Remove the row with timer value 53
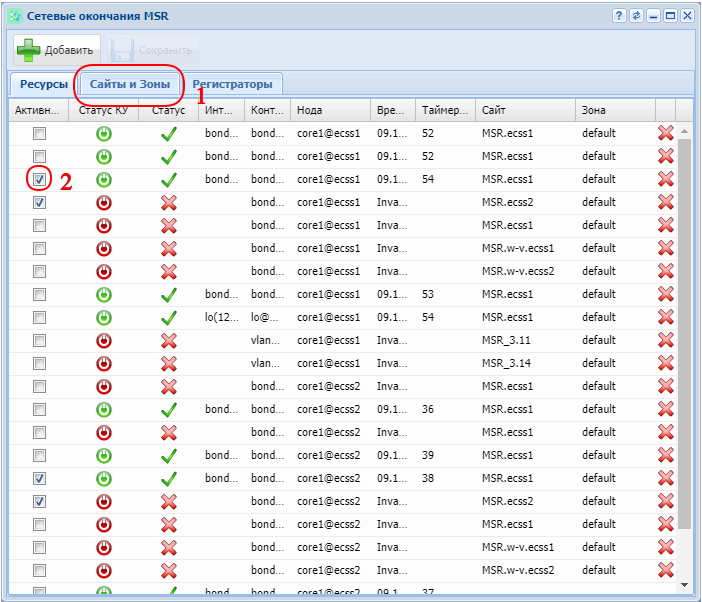 [x=665, y=294]
